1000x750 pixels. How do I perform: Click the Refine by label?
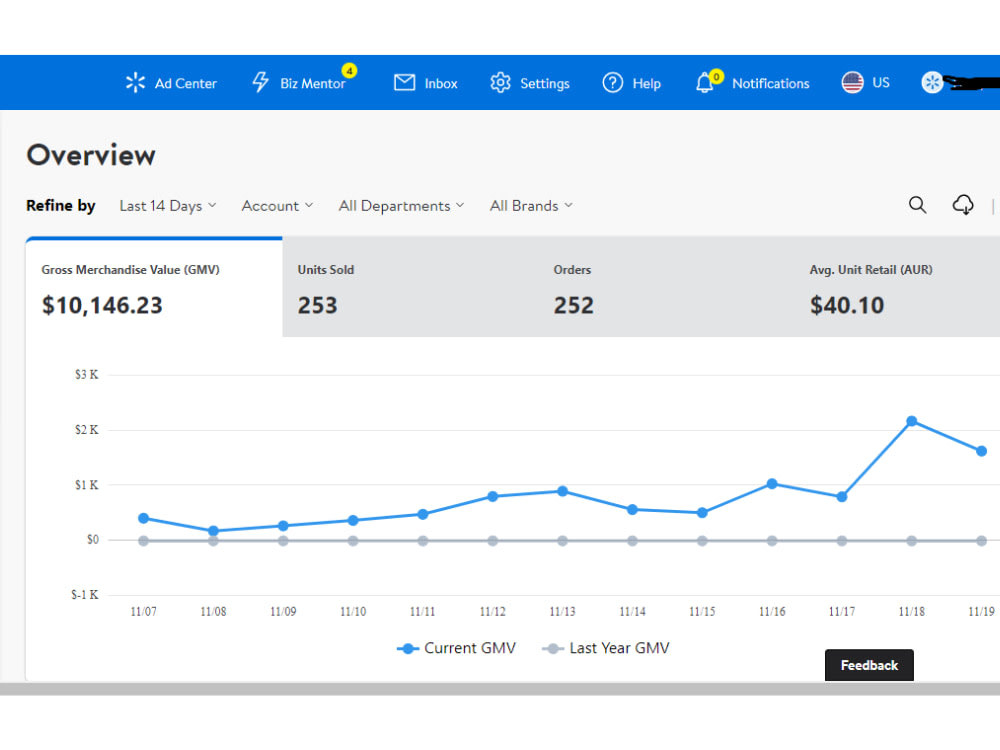(x=61, y=205)
